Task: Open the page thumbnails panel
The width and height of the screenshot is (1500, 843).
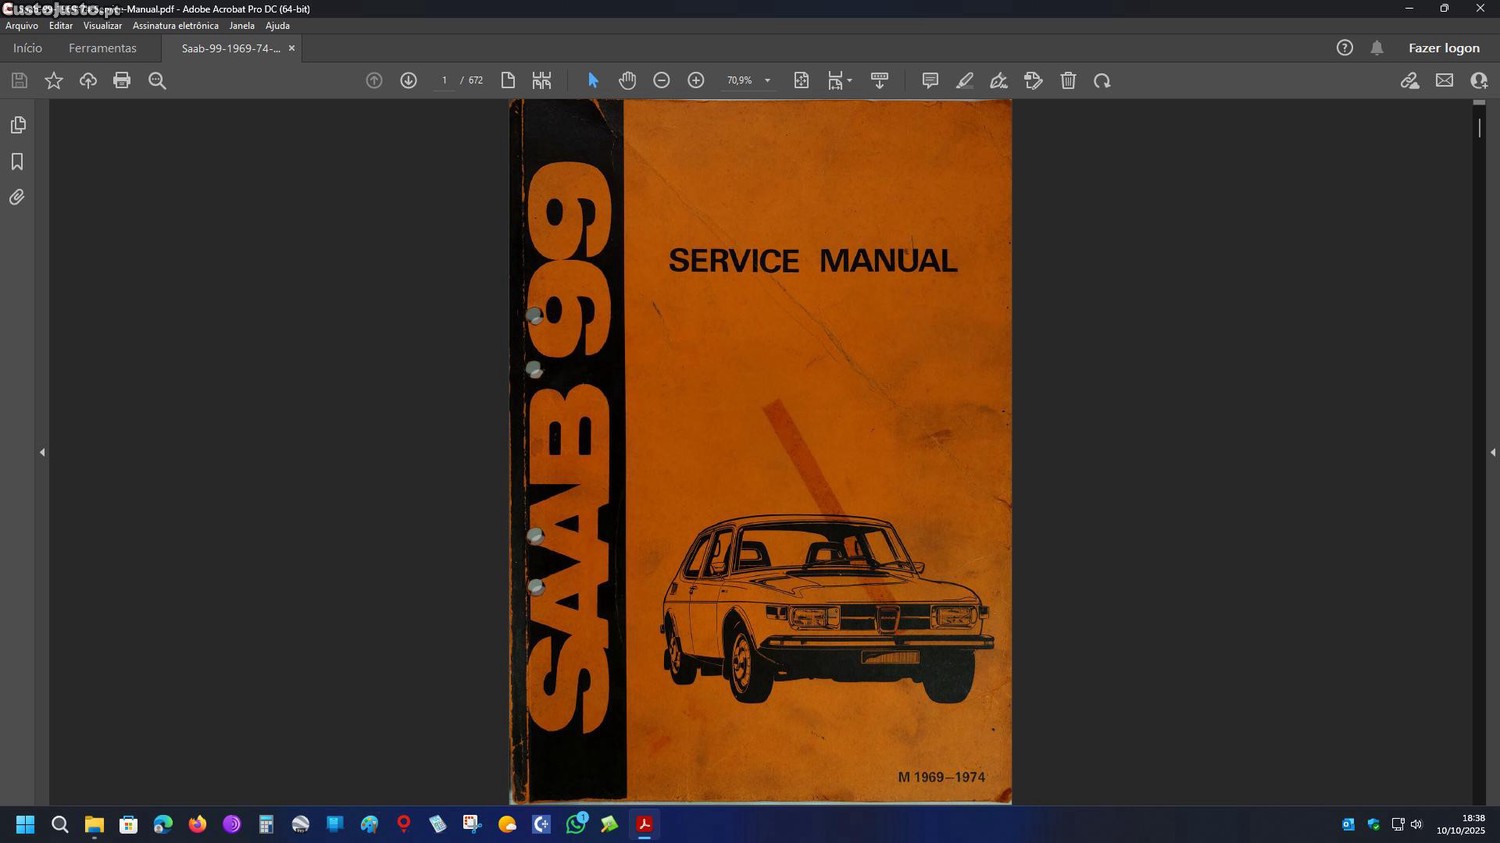Action: click(18, 125)
